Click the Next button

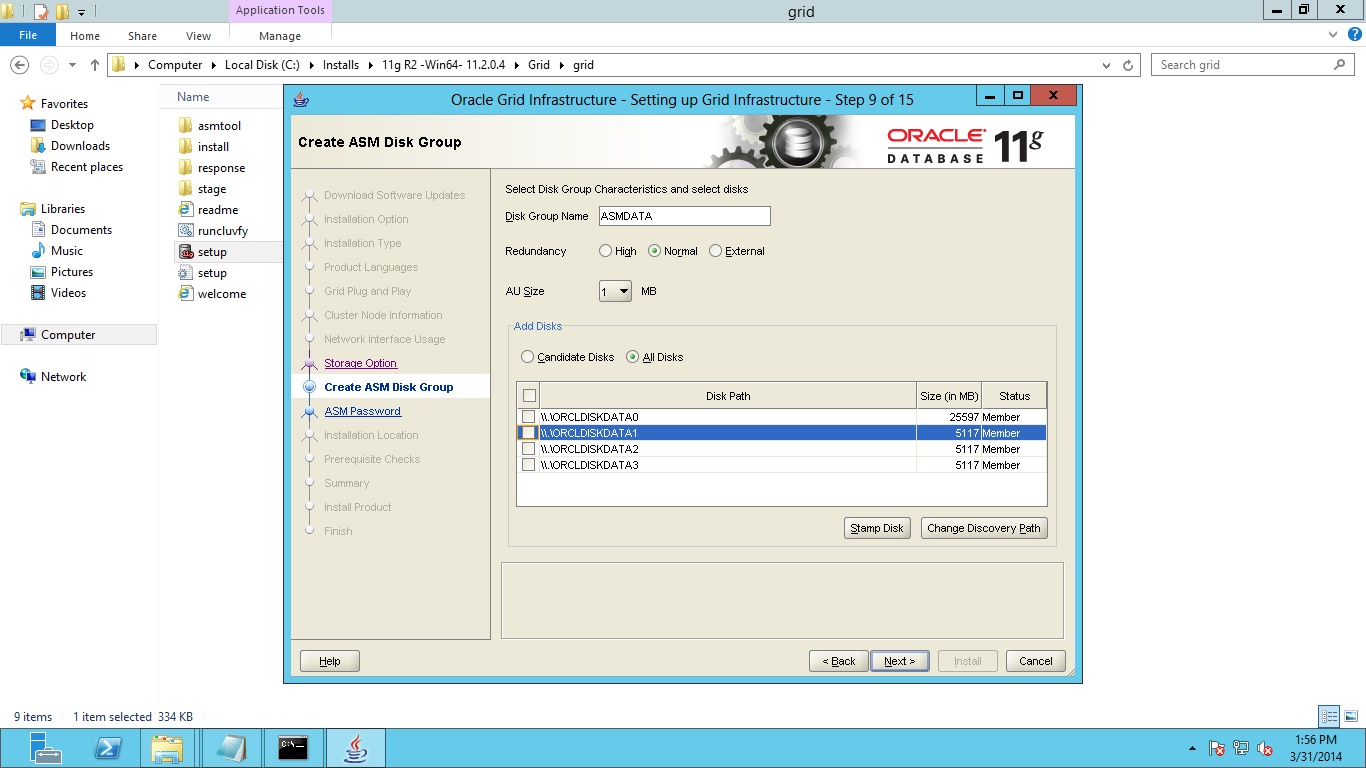click(x=900, y=661)
